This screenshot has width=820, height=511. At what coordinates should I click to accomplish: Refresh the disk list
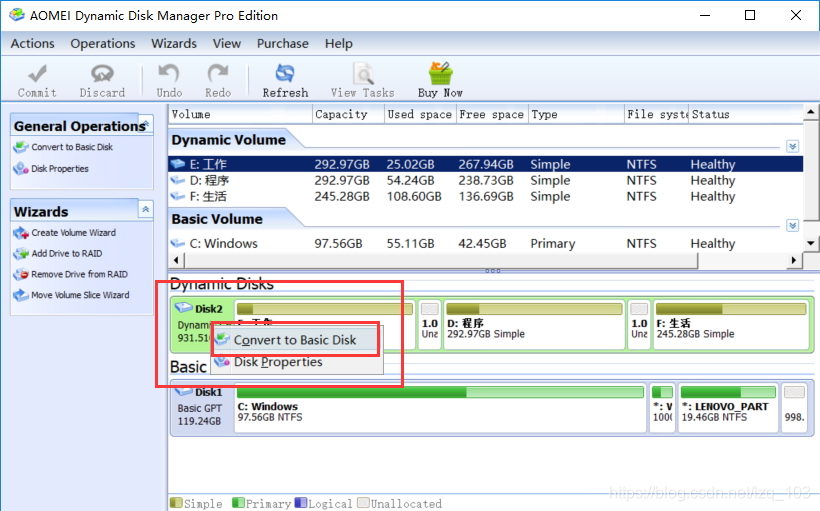click(285, 80)
